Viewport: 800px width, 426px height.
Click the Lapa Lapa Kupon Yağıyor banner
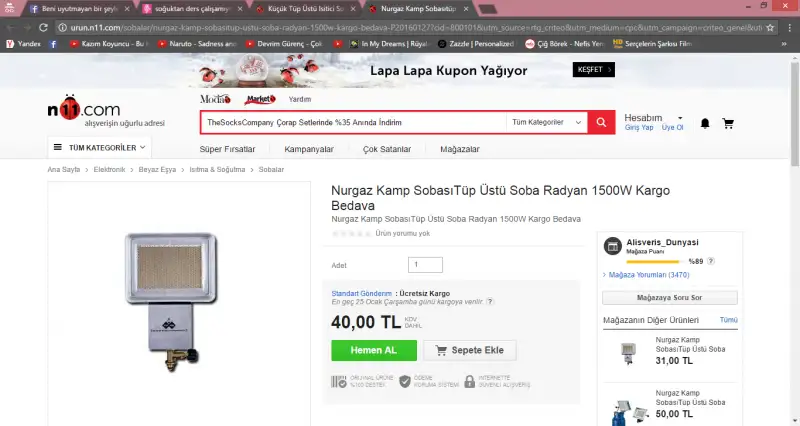pyautogui.click(x=400, y=70)
